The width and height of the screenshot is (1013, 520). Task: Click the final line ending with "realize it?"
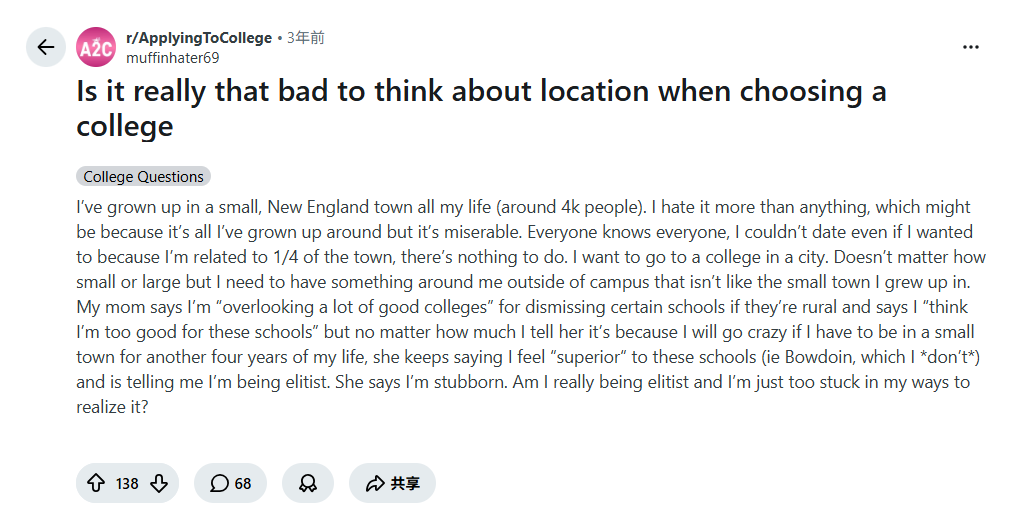coord(112,407)
